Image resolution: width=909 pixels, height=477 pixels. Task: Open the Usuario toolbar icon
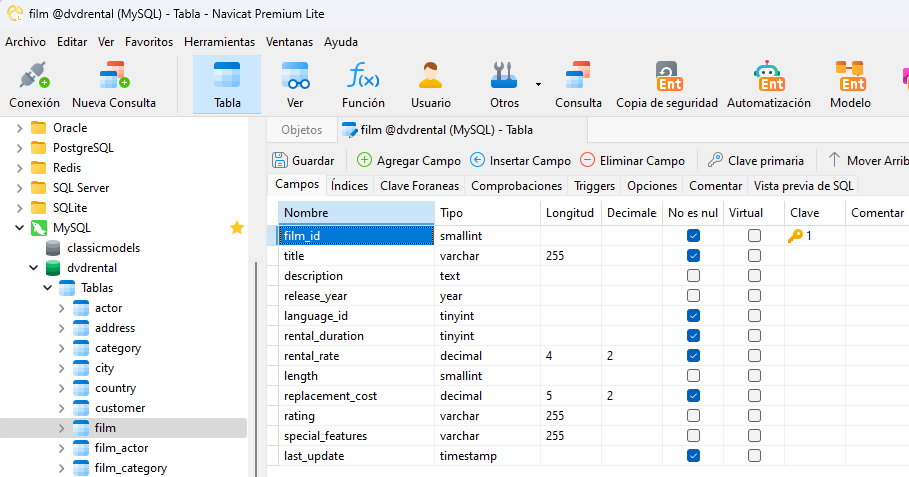coord(431,75)
